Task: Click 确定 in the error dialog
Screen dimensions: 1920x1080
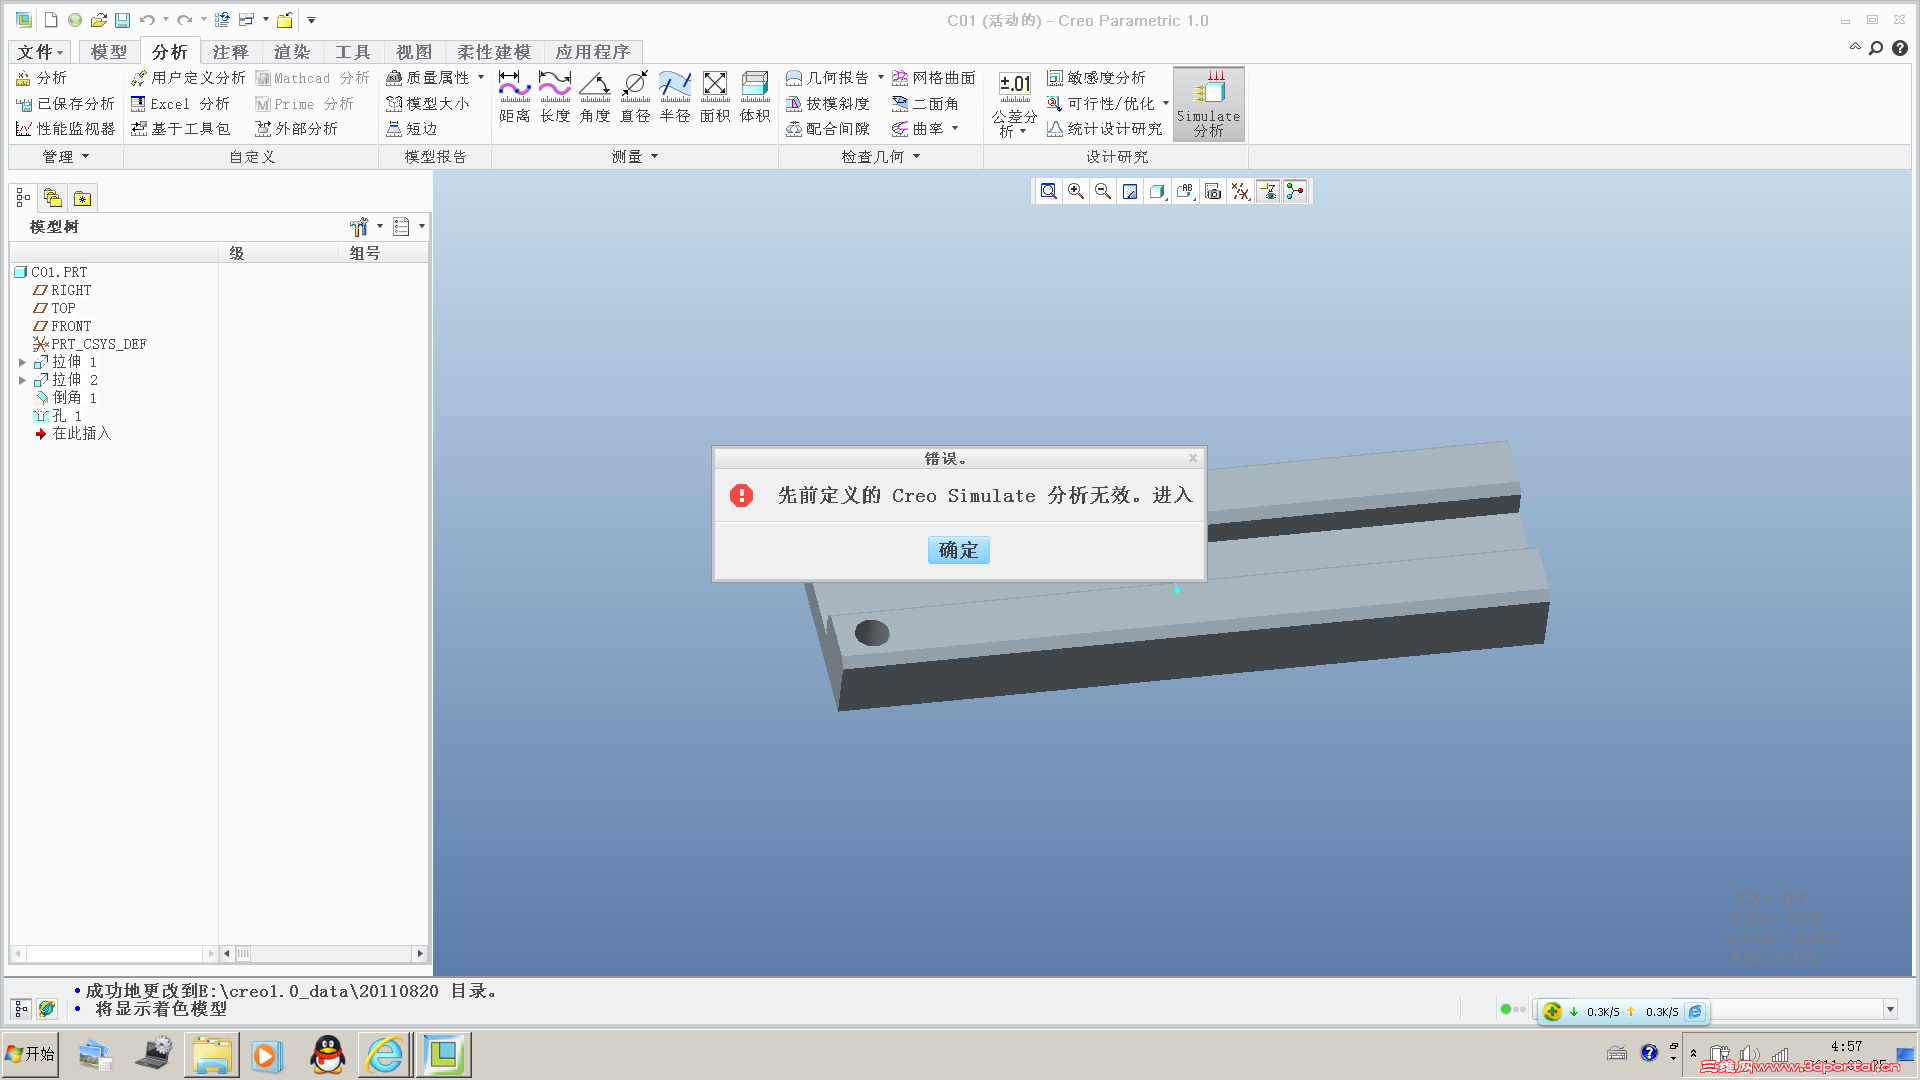Action: pos(957,550)
